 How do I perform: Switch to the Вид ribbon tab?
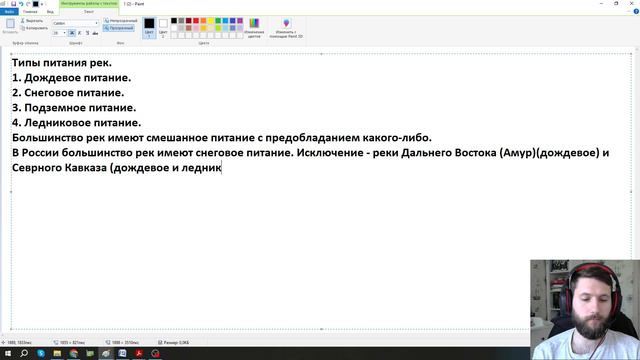50,11
